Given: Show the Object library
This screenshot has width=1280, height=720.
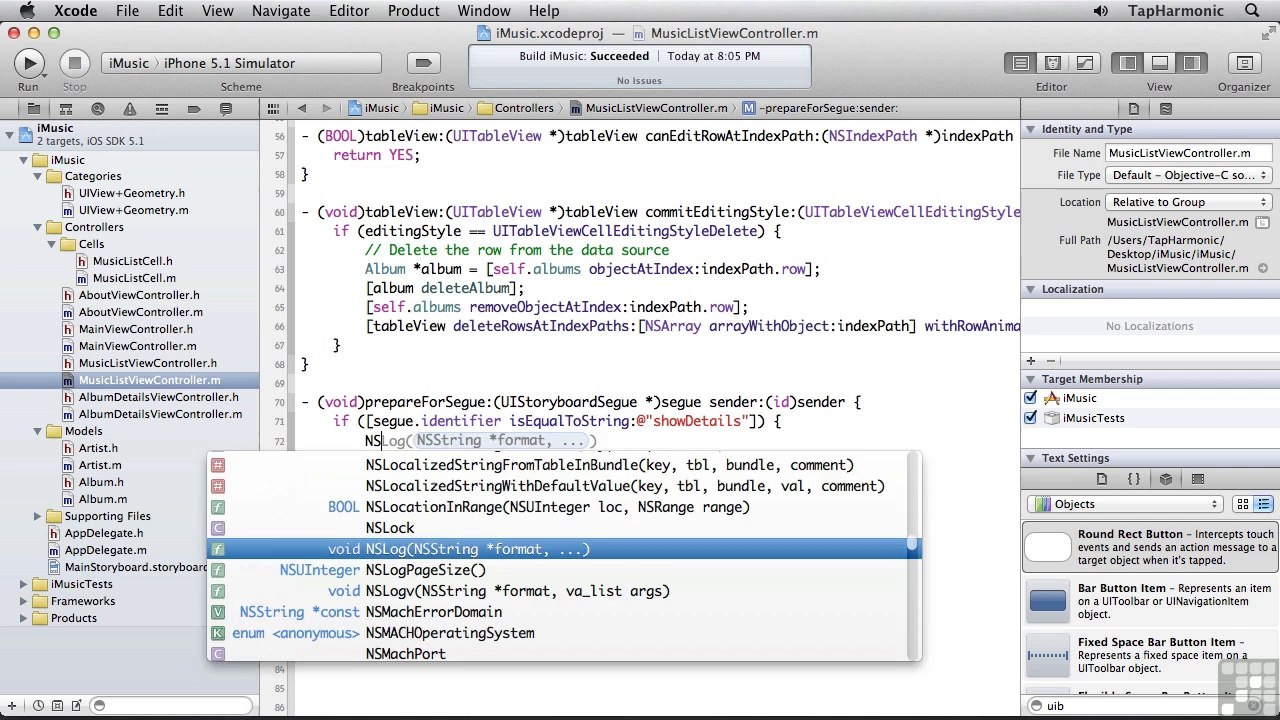Looking at the screenshot, I should pyautogui.click(x=1166, y=479).
